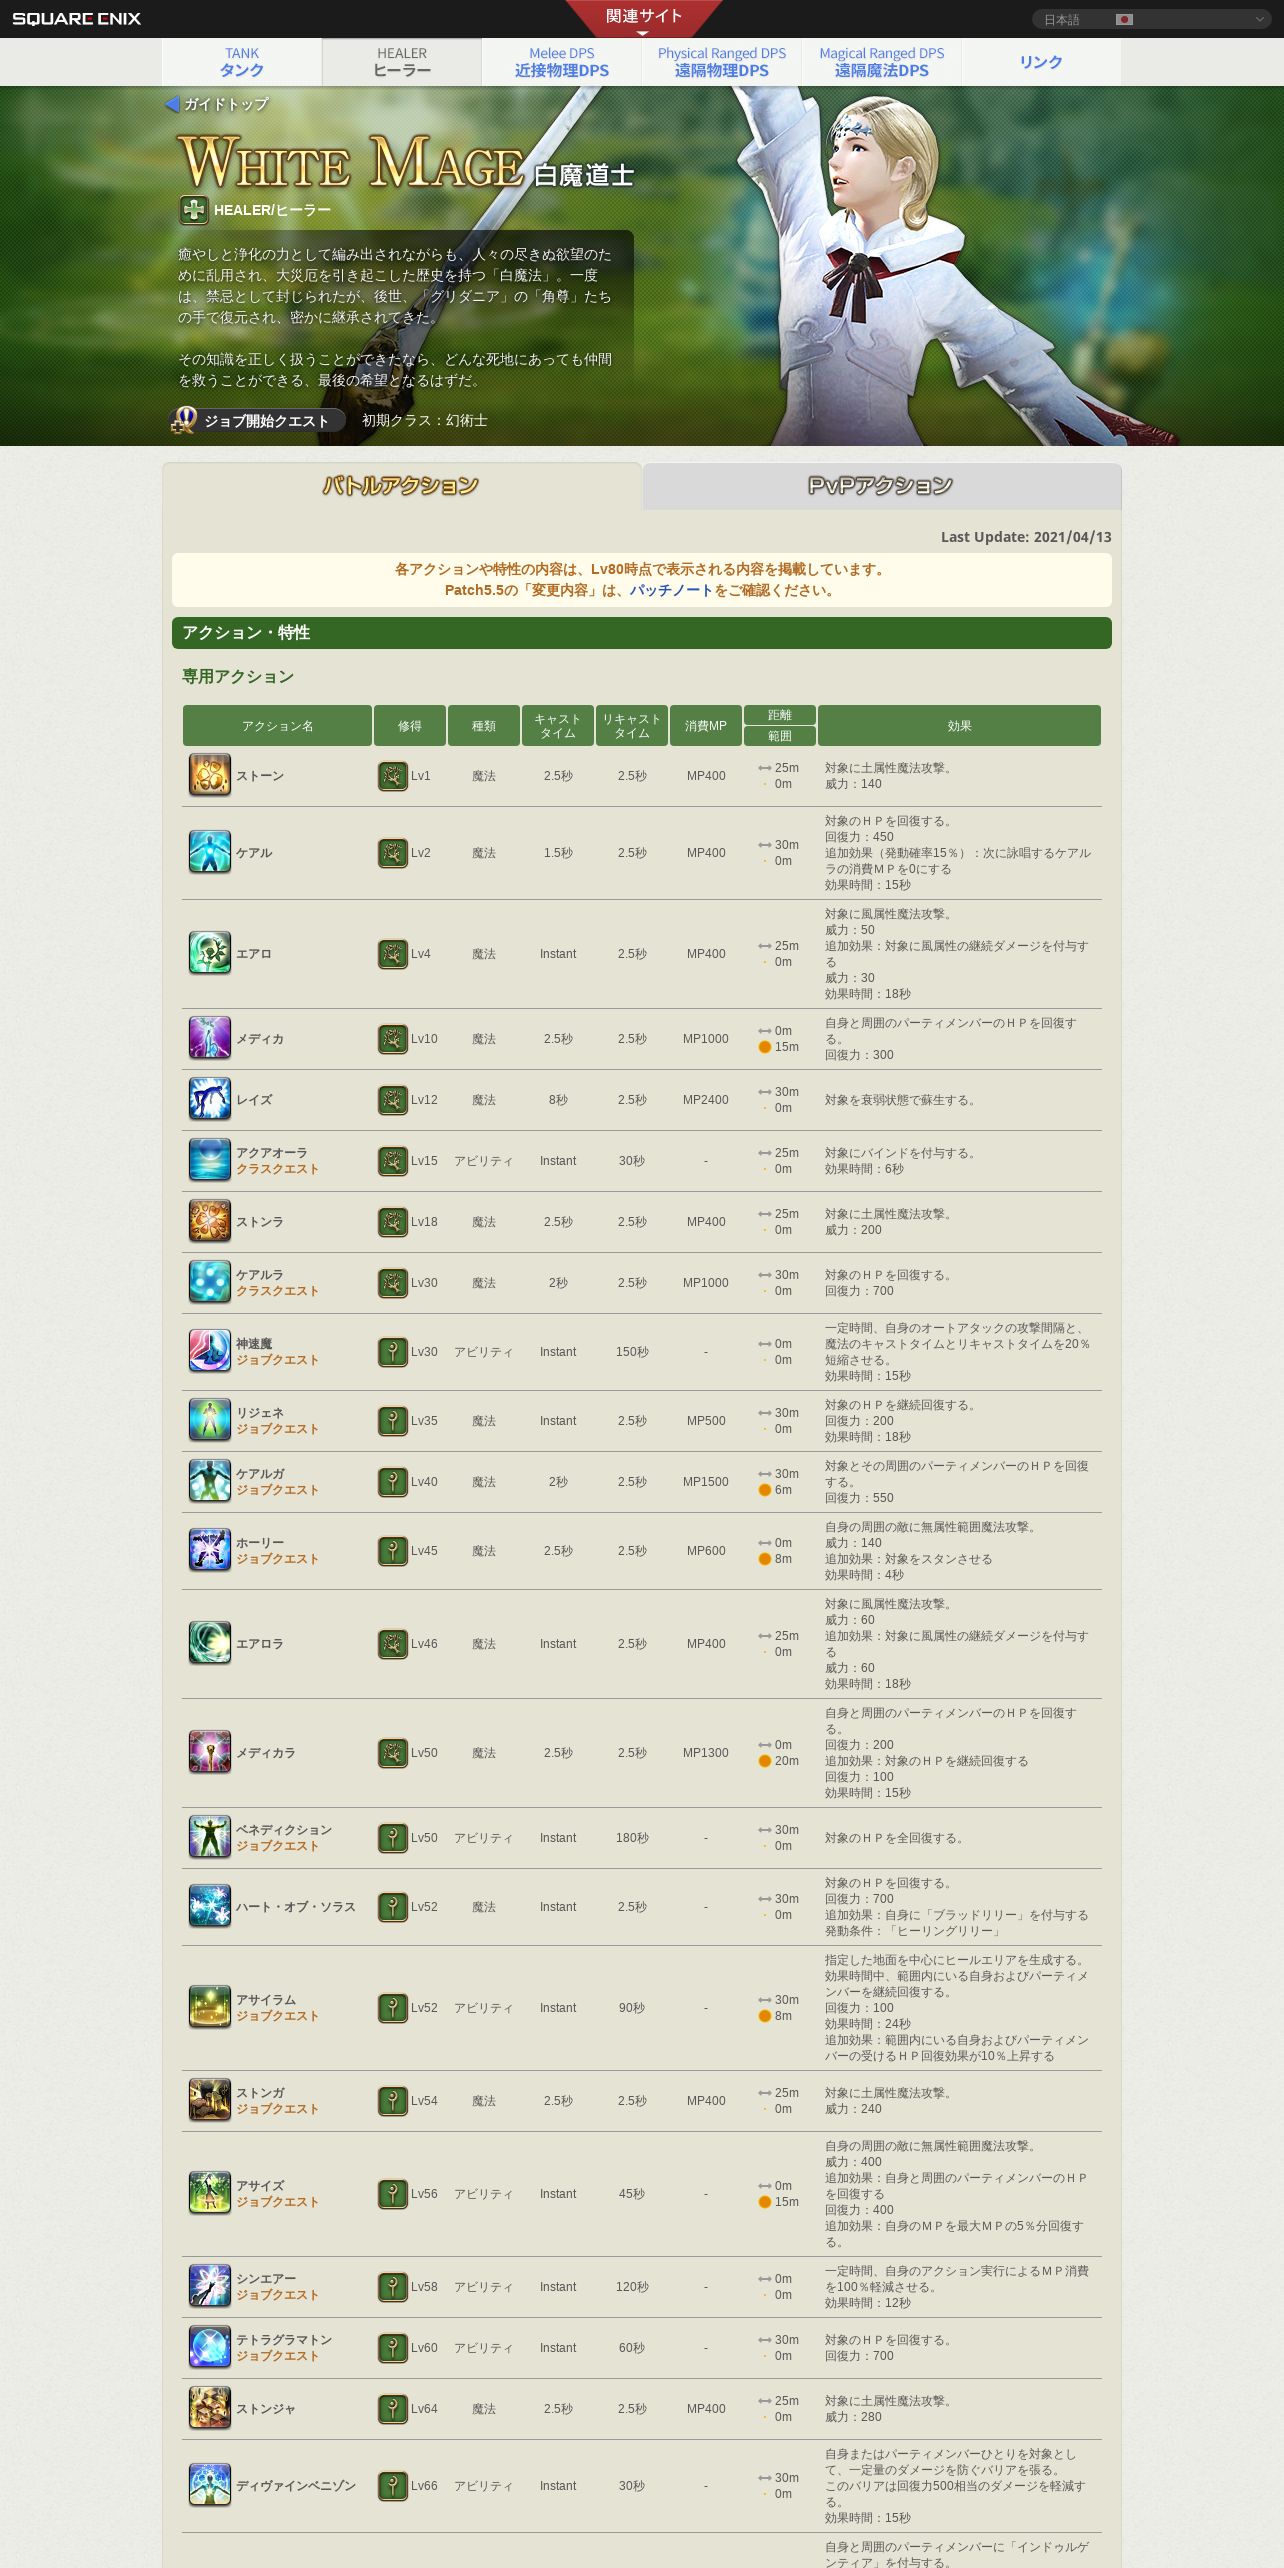Click the テトラグラマトン action icon
Image resolution: width=1284 pixels, height=2568 pixels.
pos(210,2347)
